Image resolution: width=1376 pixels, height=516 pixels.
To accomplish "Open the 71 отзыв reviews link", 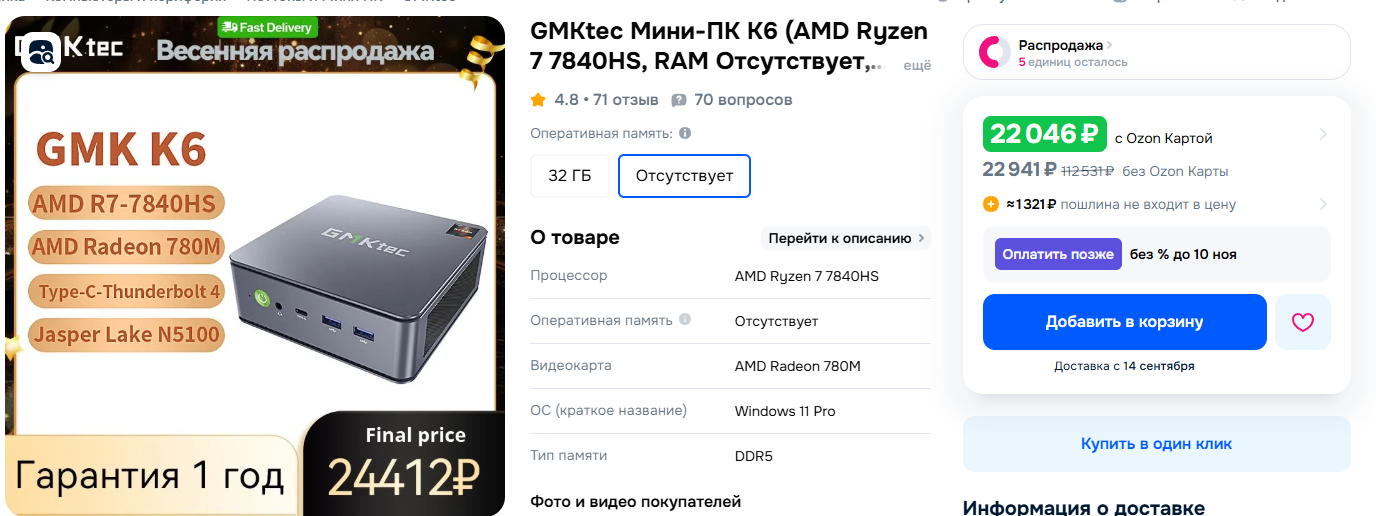I will click(x=624, y=100).
